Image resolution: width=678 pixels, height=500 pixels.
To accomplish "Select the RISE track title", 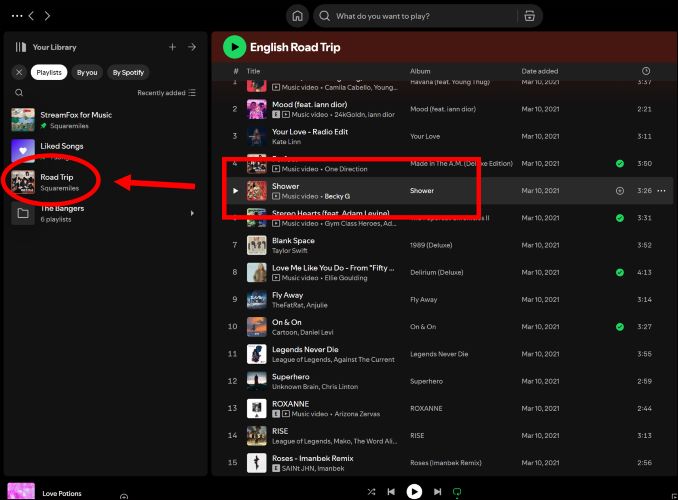I will (280, 431).
